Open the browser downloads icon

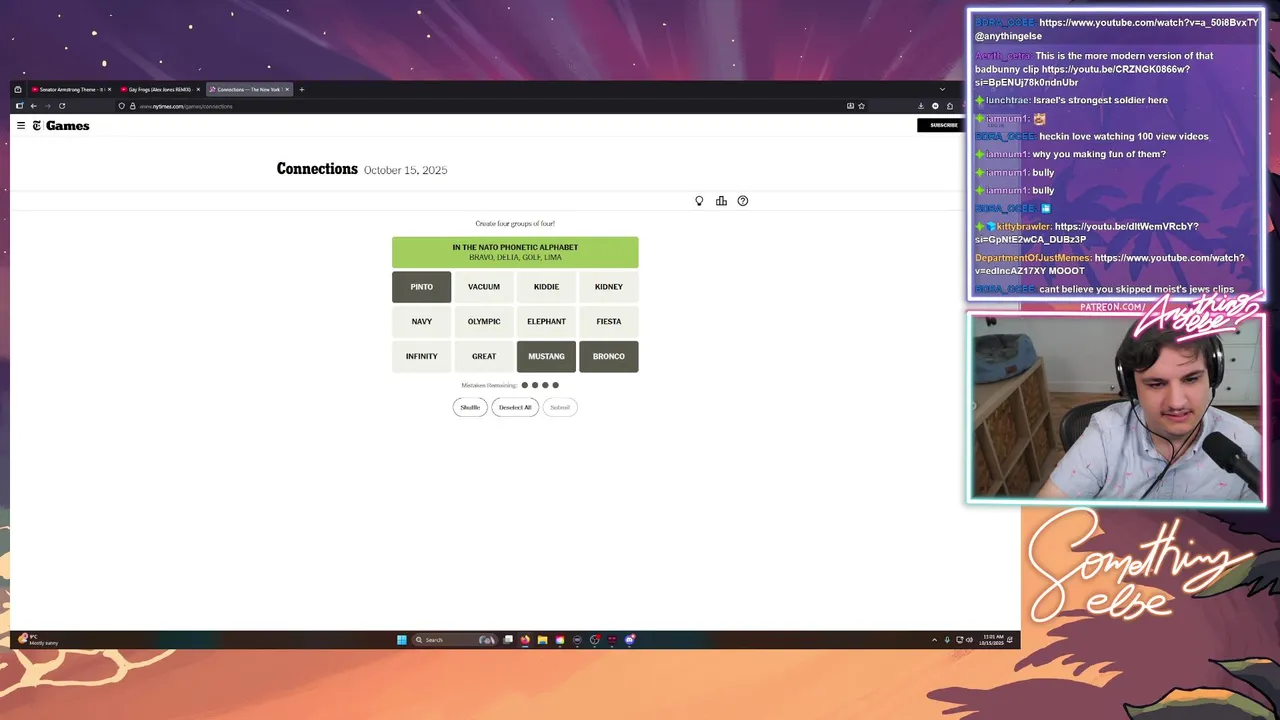921,106
